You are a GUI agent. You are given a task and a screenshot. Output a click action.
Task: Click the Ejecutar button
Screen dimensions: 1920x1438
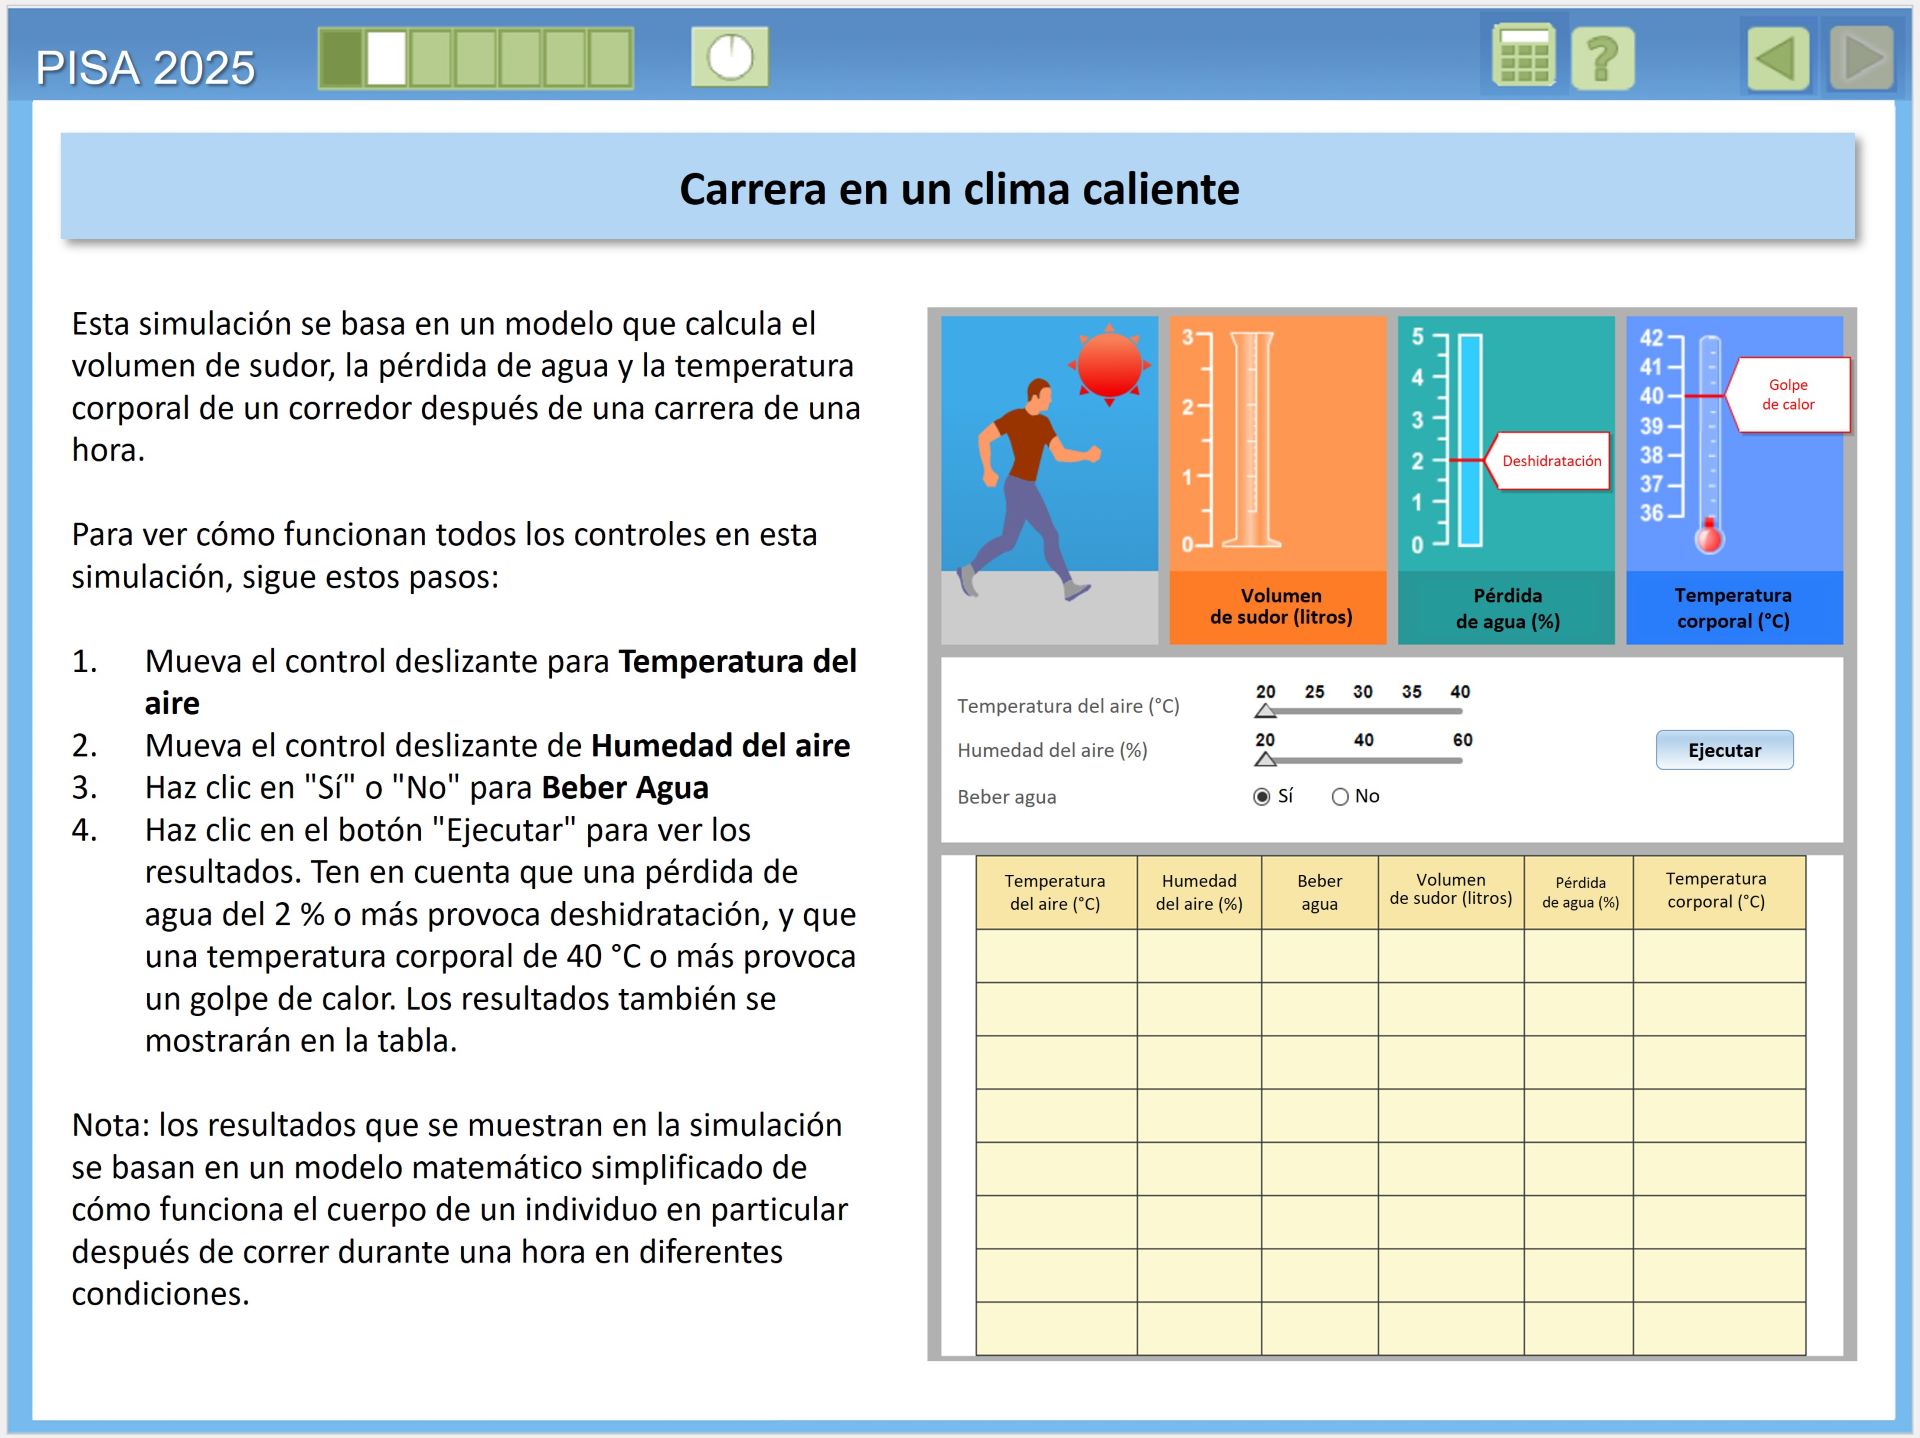tap(1724, 750)
